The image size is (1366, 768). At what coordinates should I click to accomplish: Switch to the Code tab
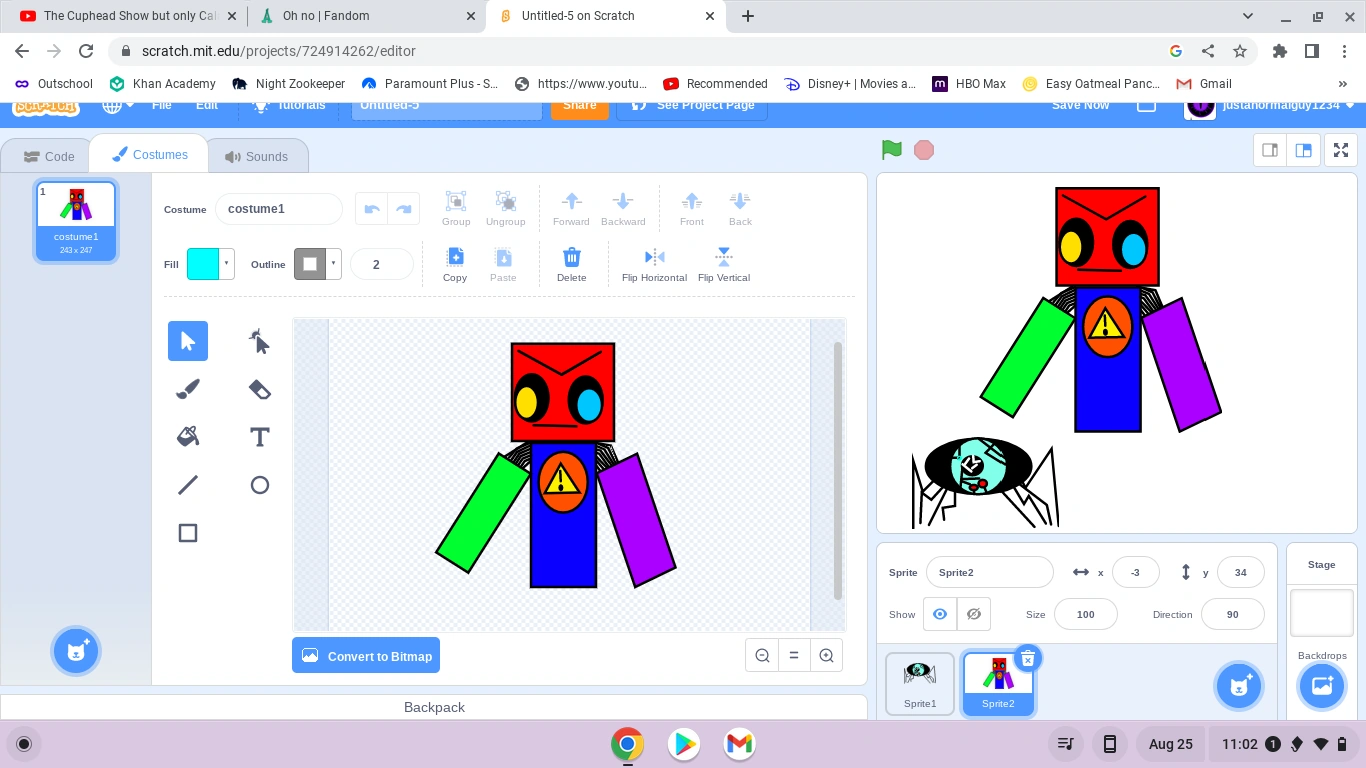tap(47, 156)
